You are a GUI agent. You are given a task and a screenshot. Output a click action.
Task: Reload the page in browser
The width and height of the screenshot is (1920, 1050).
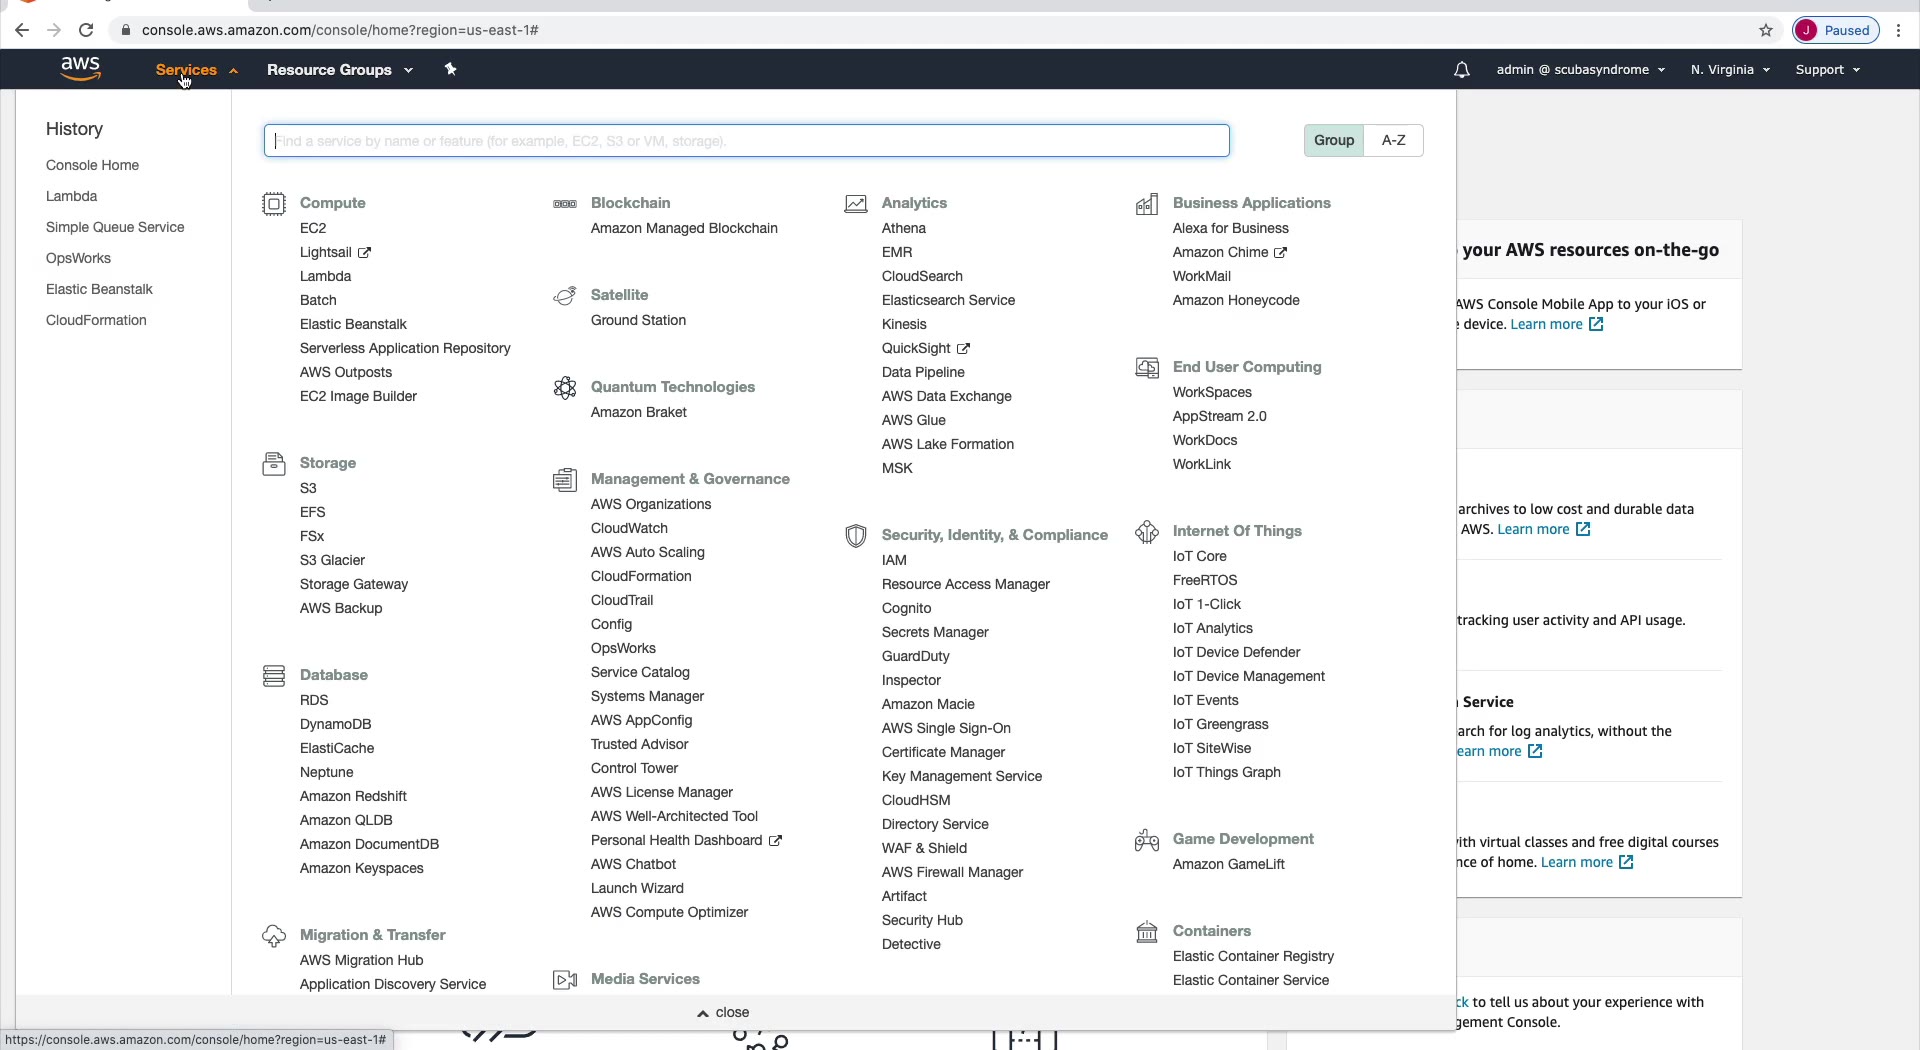click(x=86, y=30)
